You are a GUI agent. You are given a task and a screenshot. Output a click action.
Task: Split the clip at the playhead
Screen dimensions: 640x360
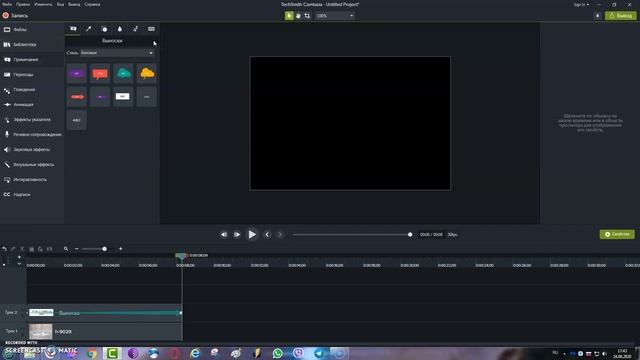49,249
